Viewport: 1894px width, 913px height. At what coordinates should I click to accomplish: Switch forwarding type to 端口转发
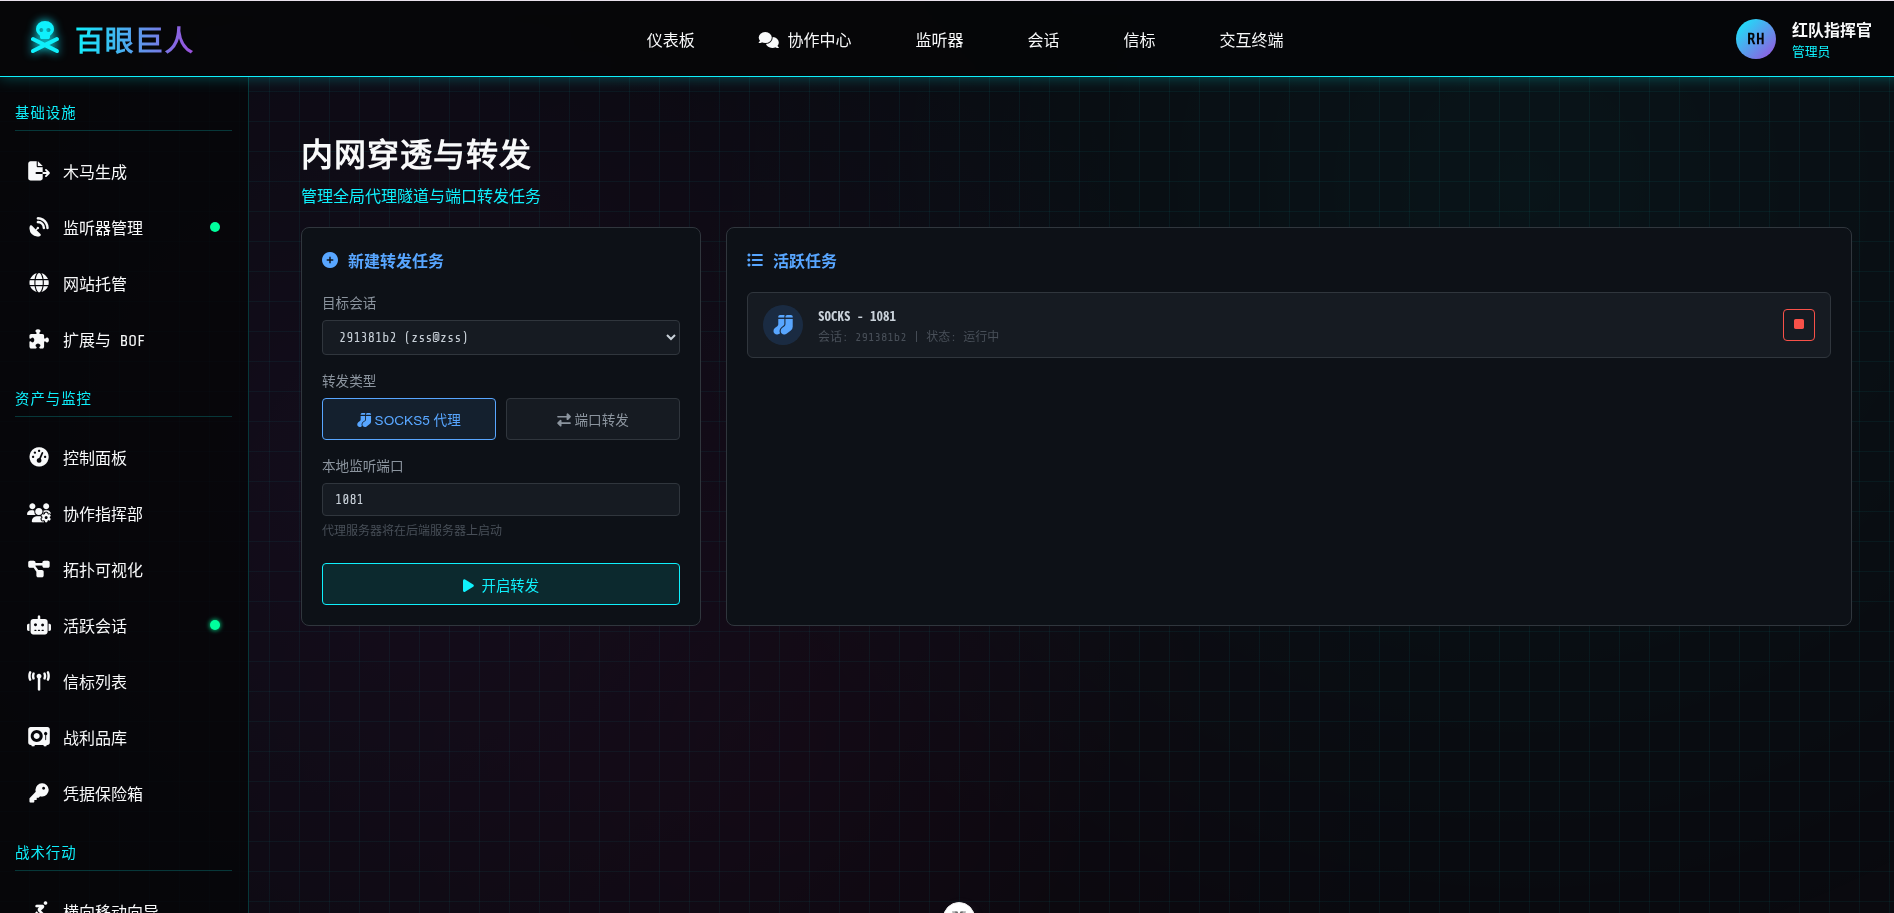[x=592, y=420]
